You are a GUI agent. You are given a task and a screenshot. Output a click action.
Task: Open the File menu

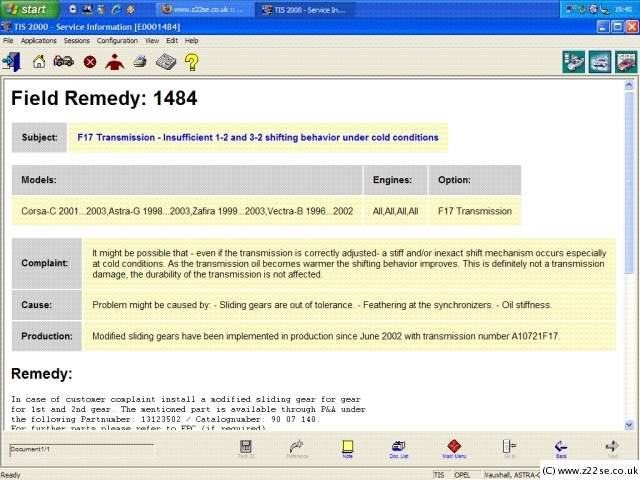8,40
